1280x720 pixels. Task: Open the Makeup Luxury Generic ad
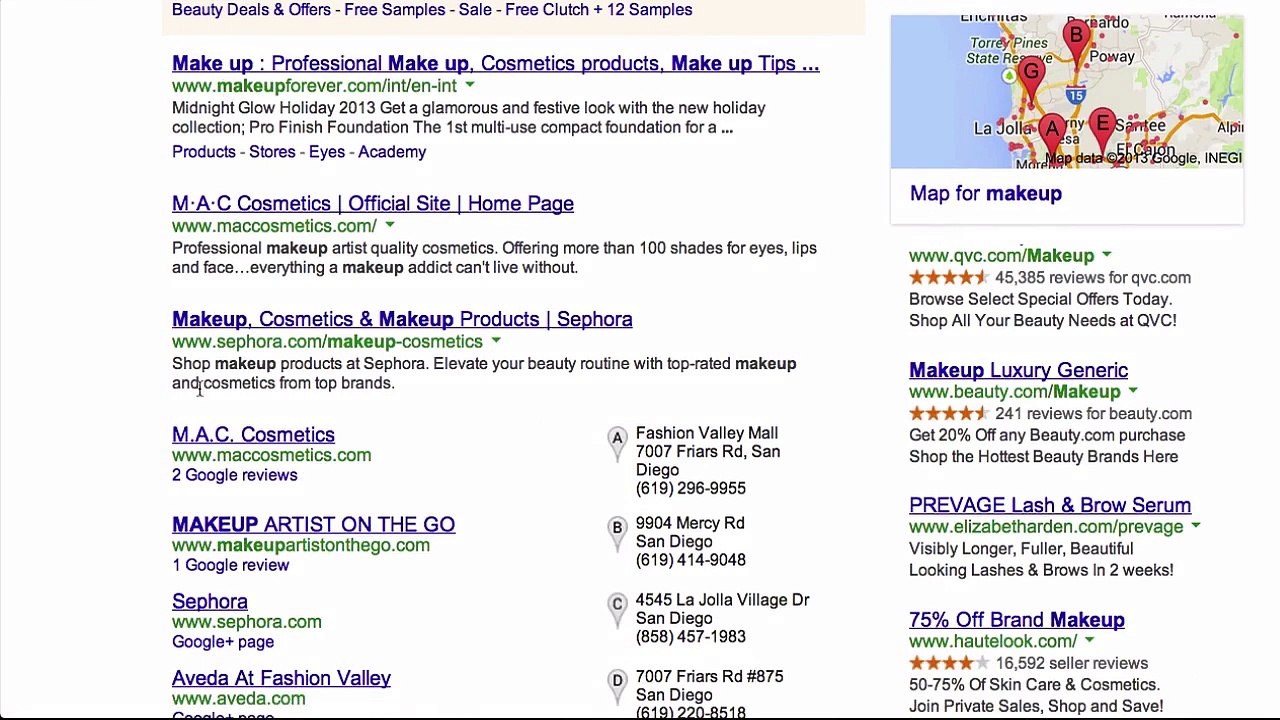pos(1018,371)
